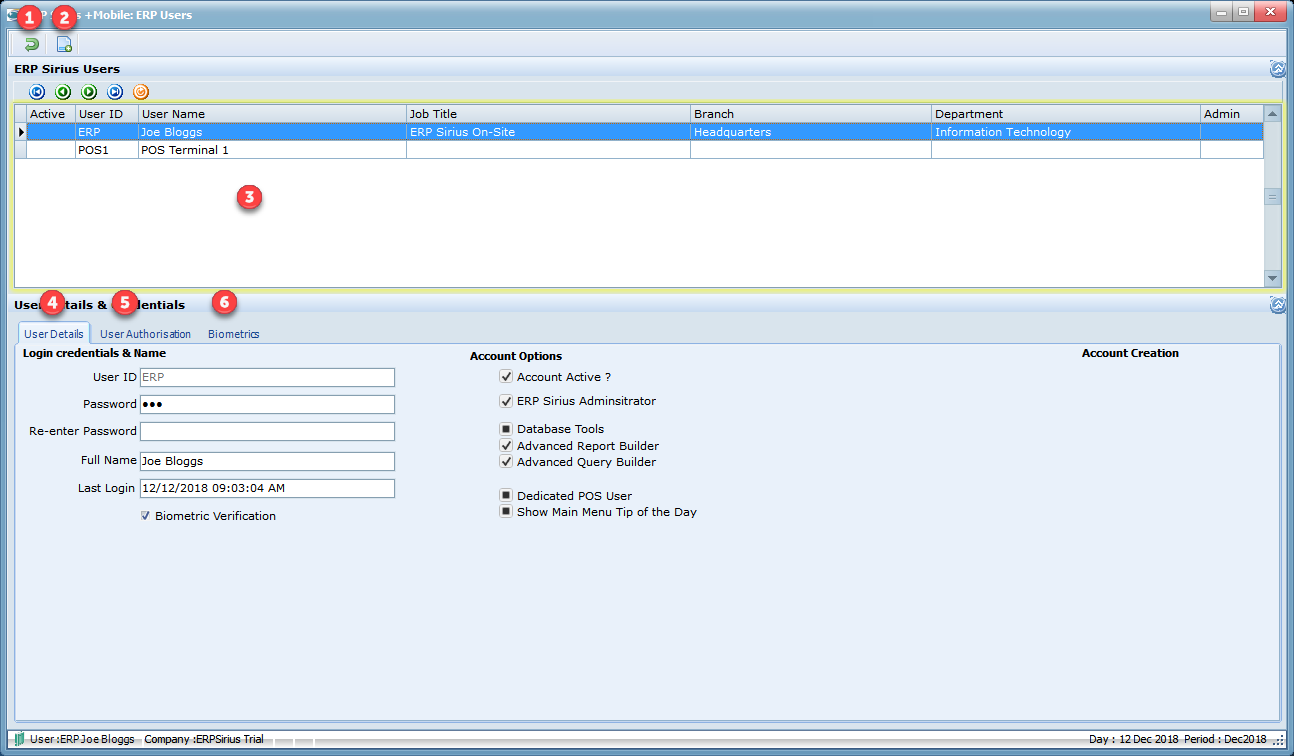Sort by Branch column header
The height and width of the screenshot is (756, 1294).
point(811,114)
